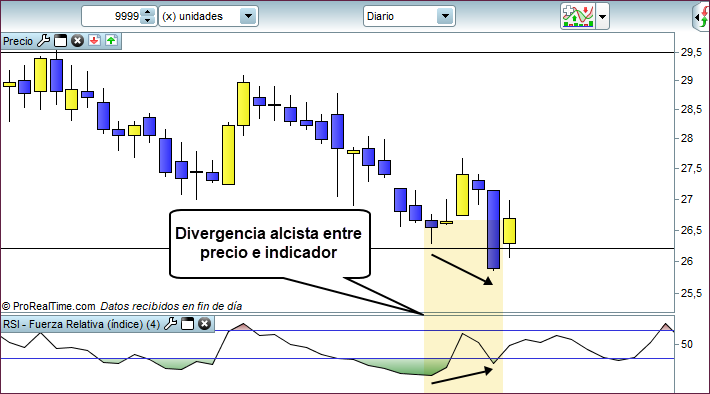The width and height of the screenshot is (710, 394).
Task: Click the 29,5 price axis label
Action: (x=691, y=53)
